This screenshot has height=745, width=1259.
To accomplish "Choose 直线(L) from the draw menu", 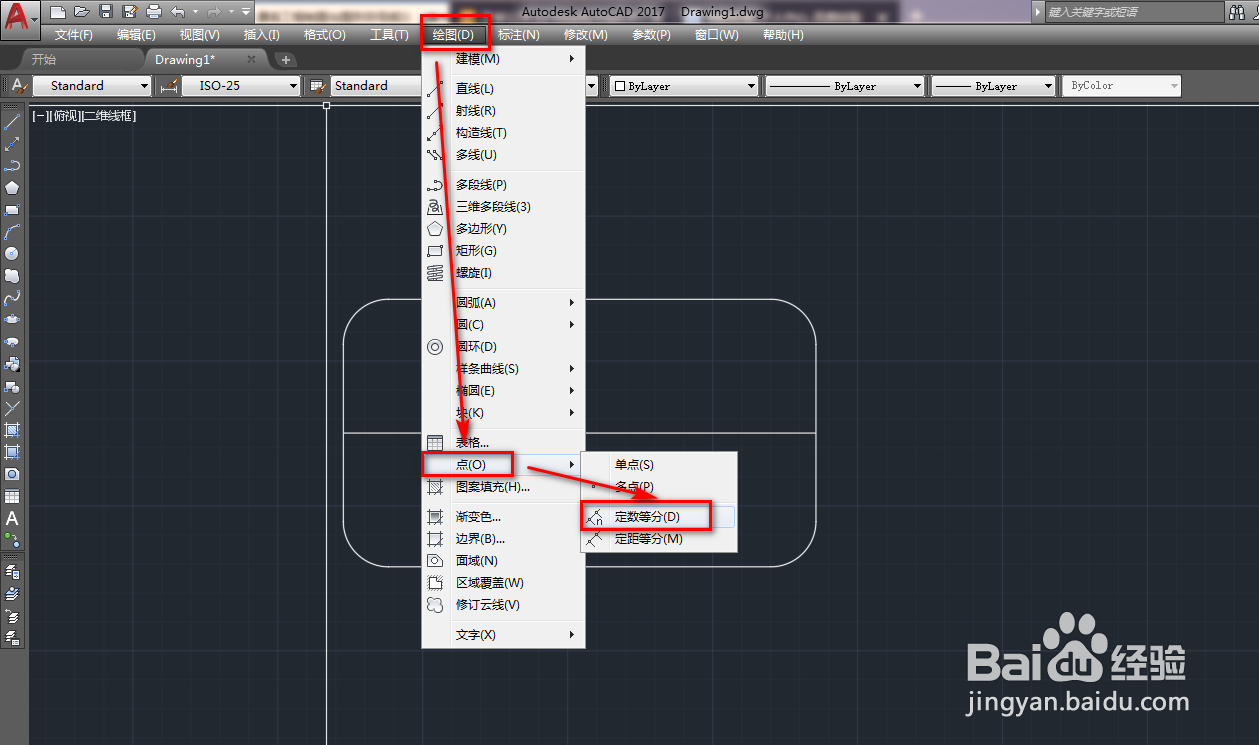I will (x=503, y=89).
